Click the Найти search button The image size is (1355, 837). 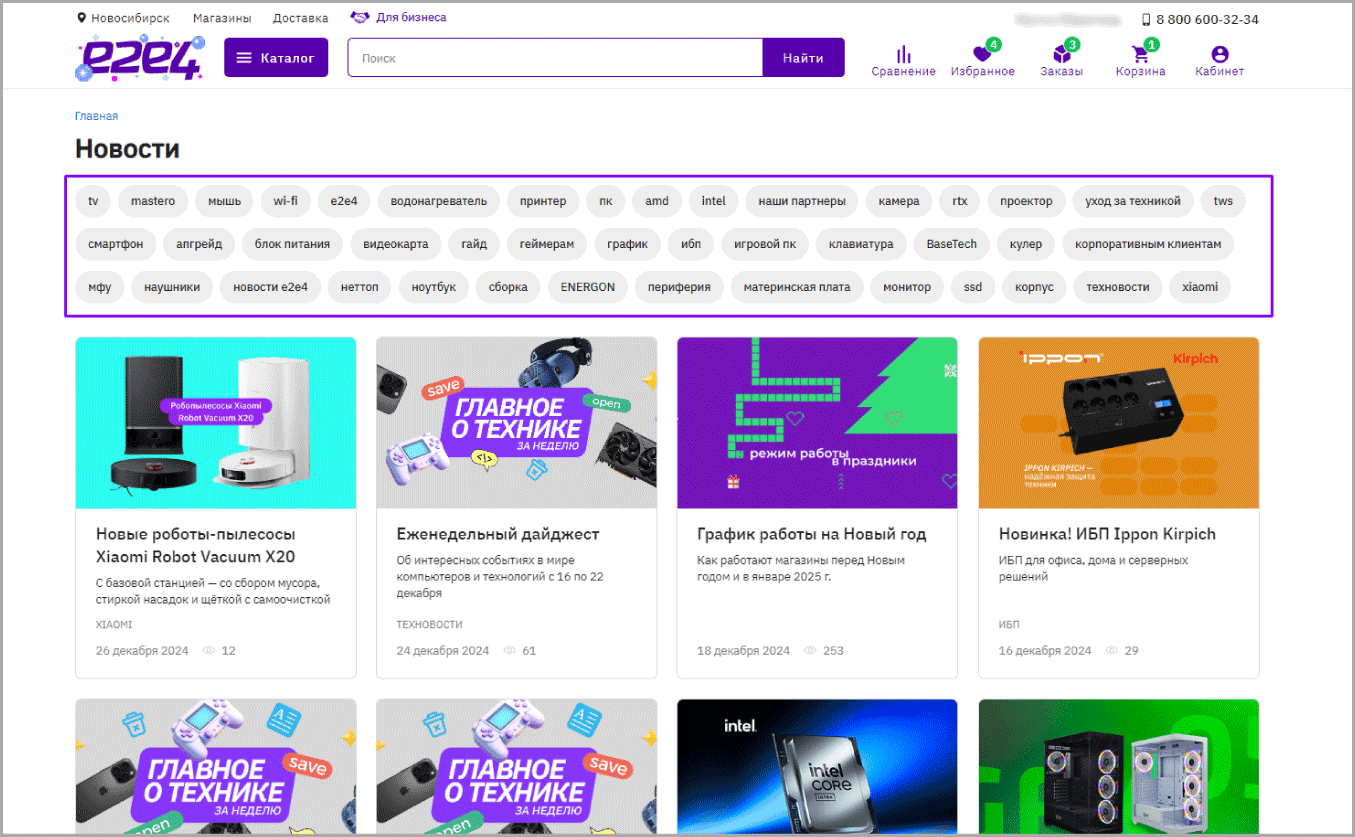[x=803, y=58]
